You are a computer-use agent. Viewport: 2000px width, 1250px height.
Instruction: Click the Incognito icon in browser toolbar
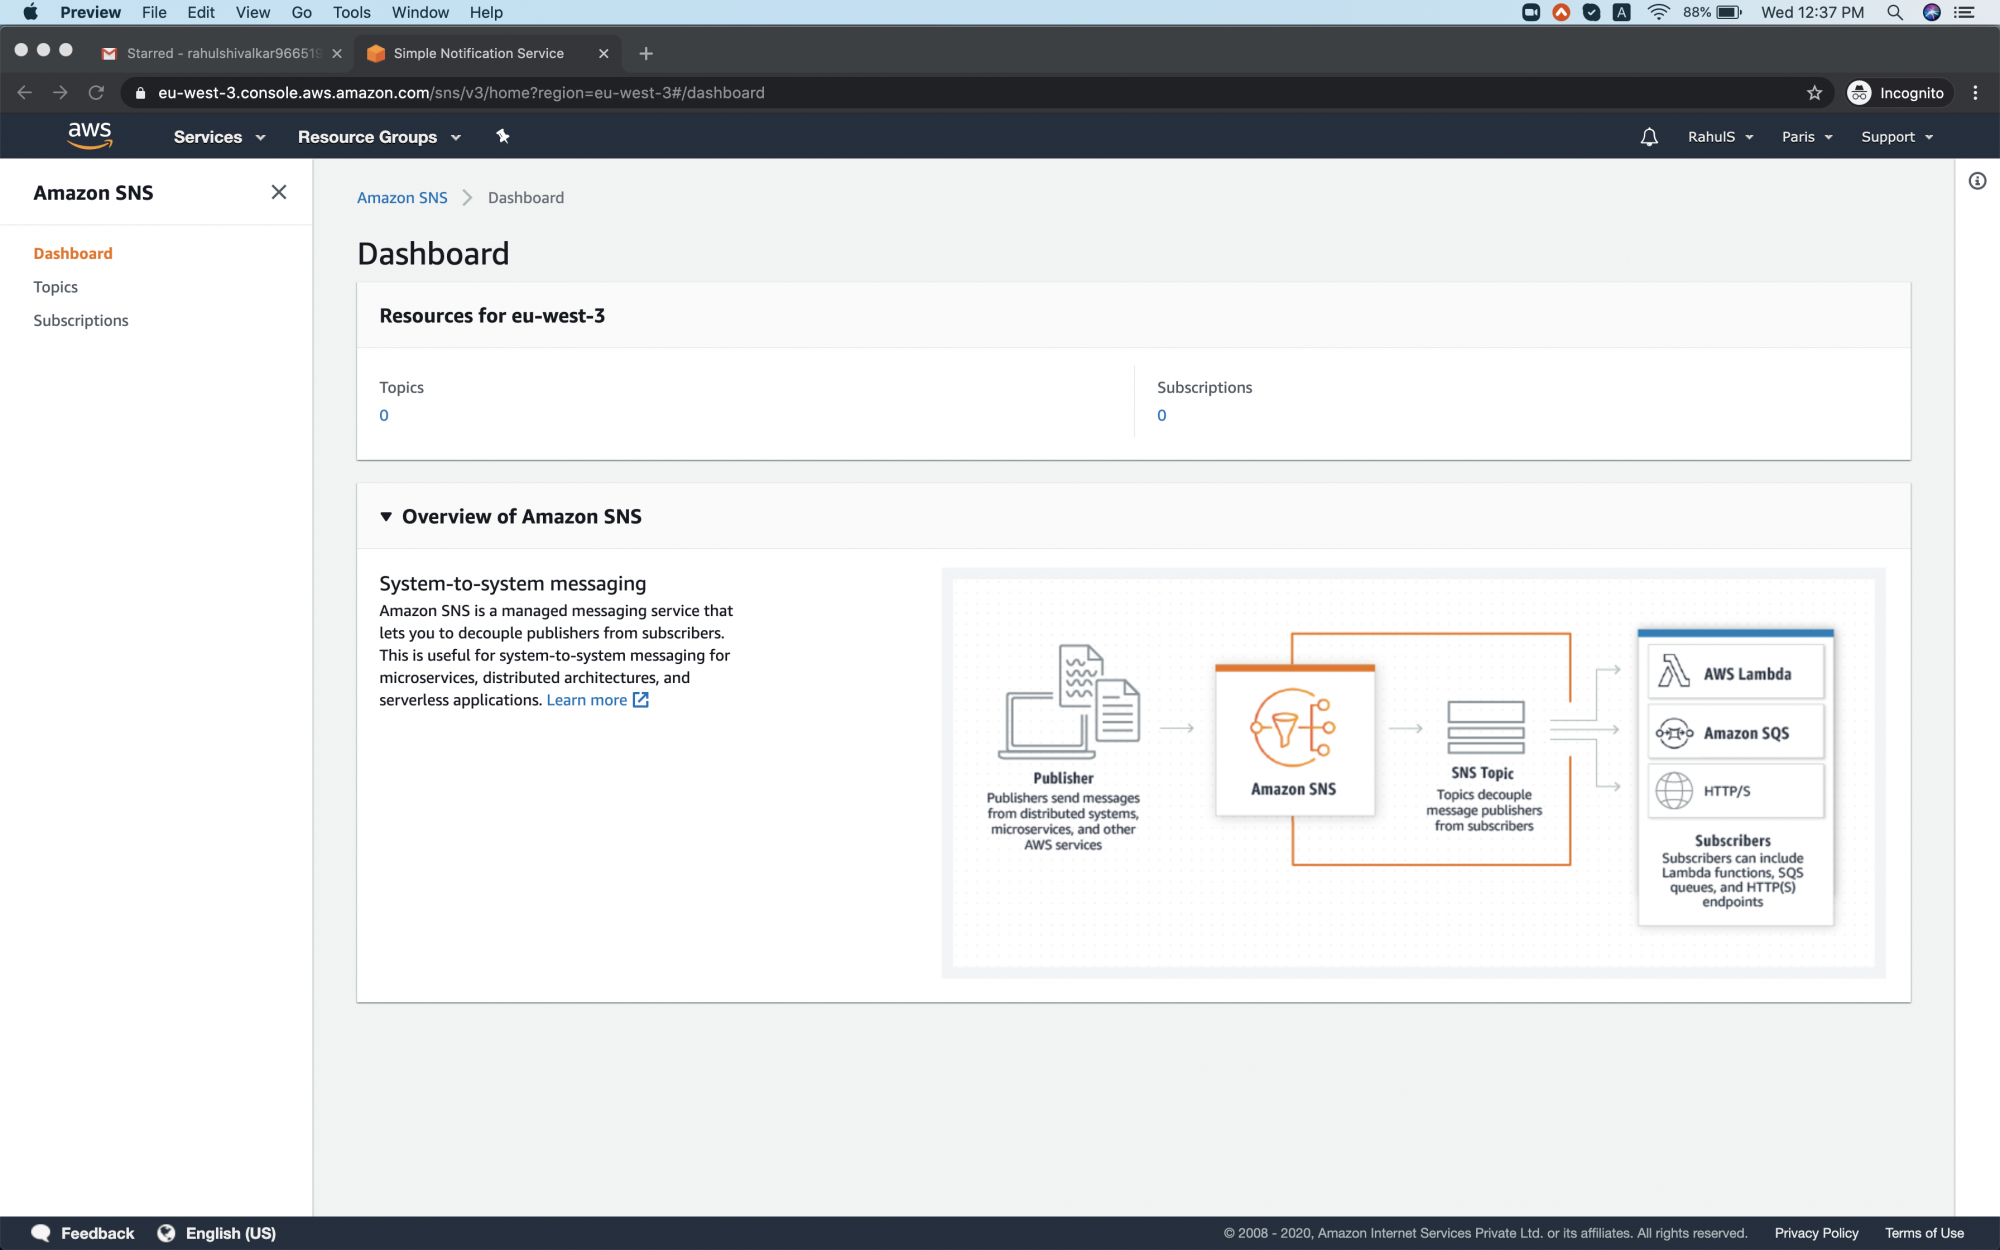coord(1859,92)
